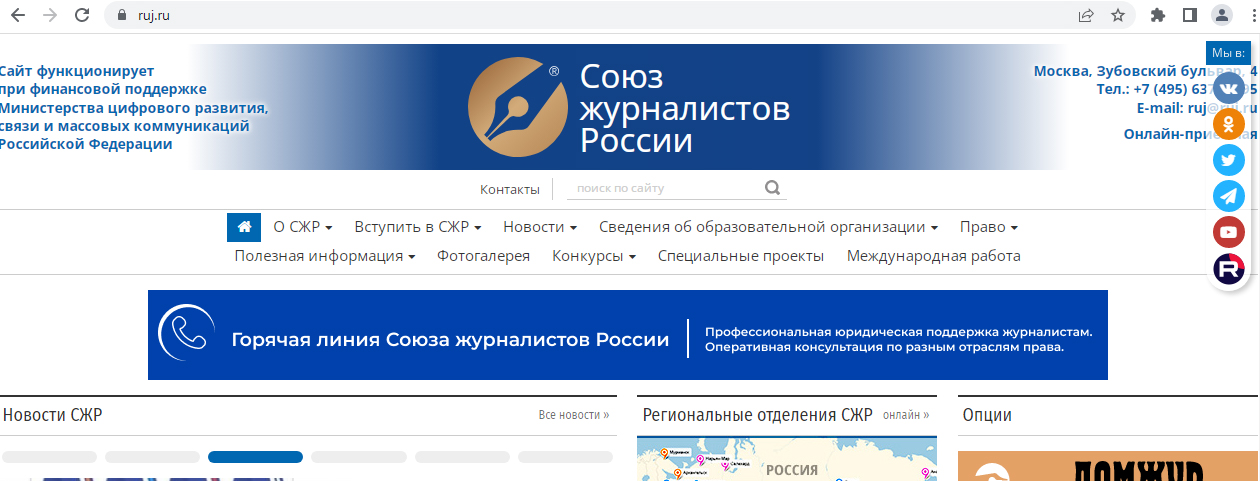Select "Специальные проекты" in navigation
The height and width of the screenshot is (481, 1260).
point(740,256)
